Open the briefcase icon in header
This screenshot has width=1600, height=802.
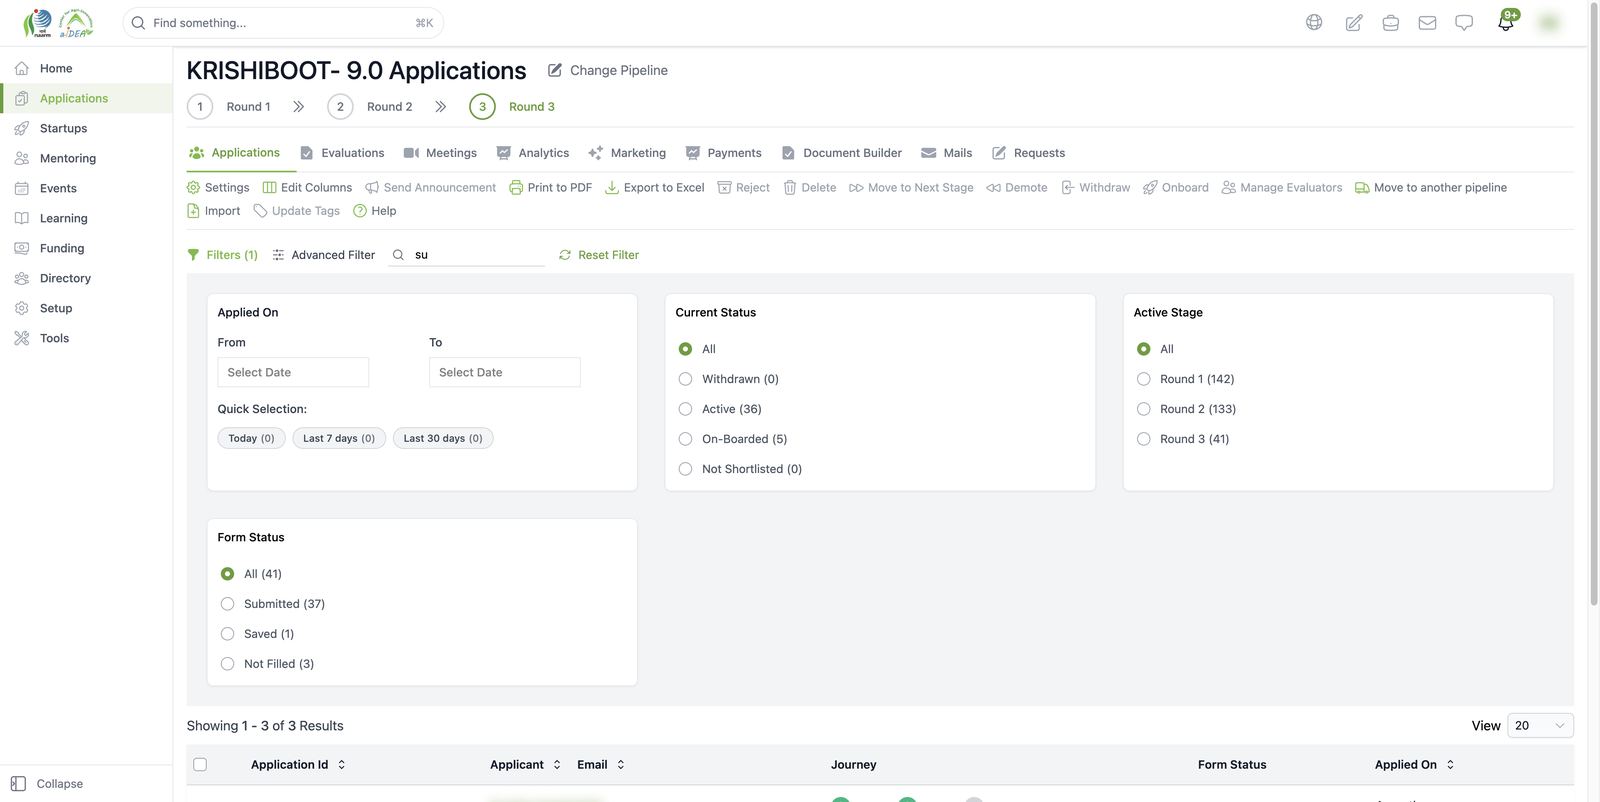coord(1390,22)
